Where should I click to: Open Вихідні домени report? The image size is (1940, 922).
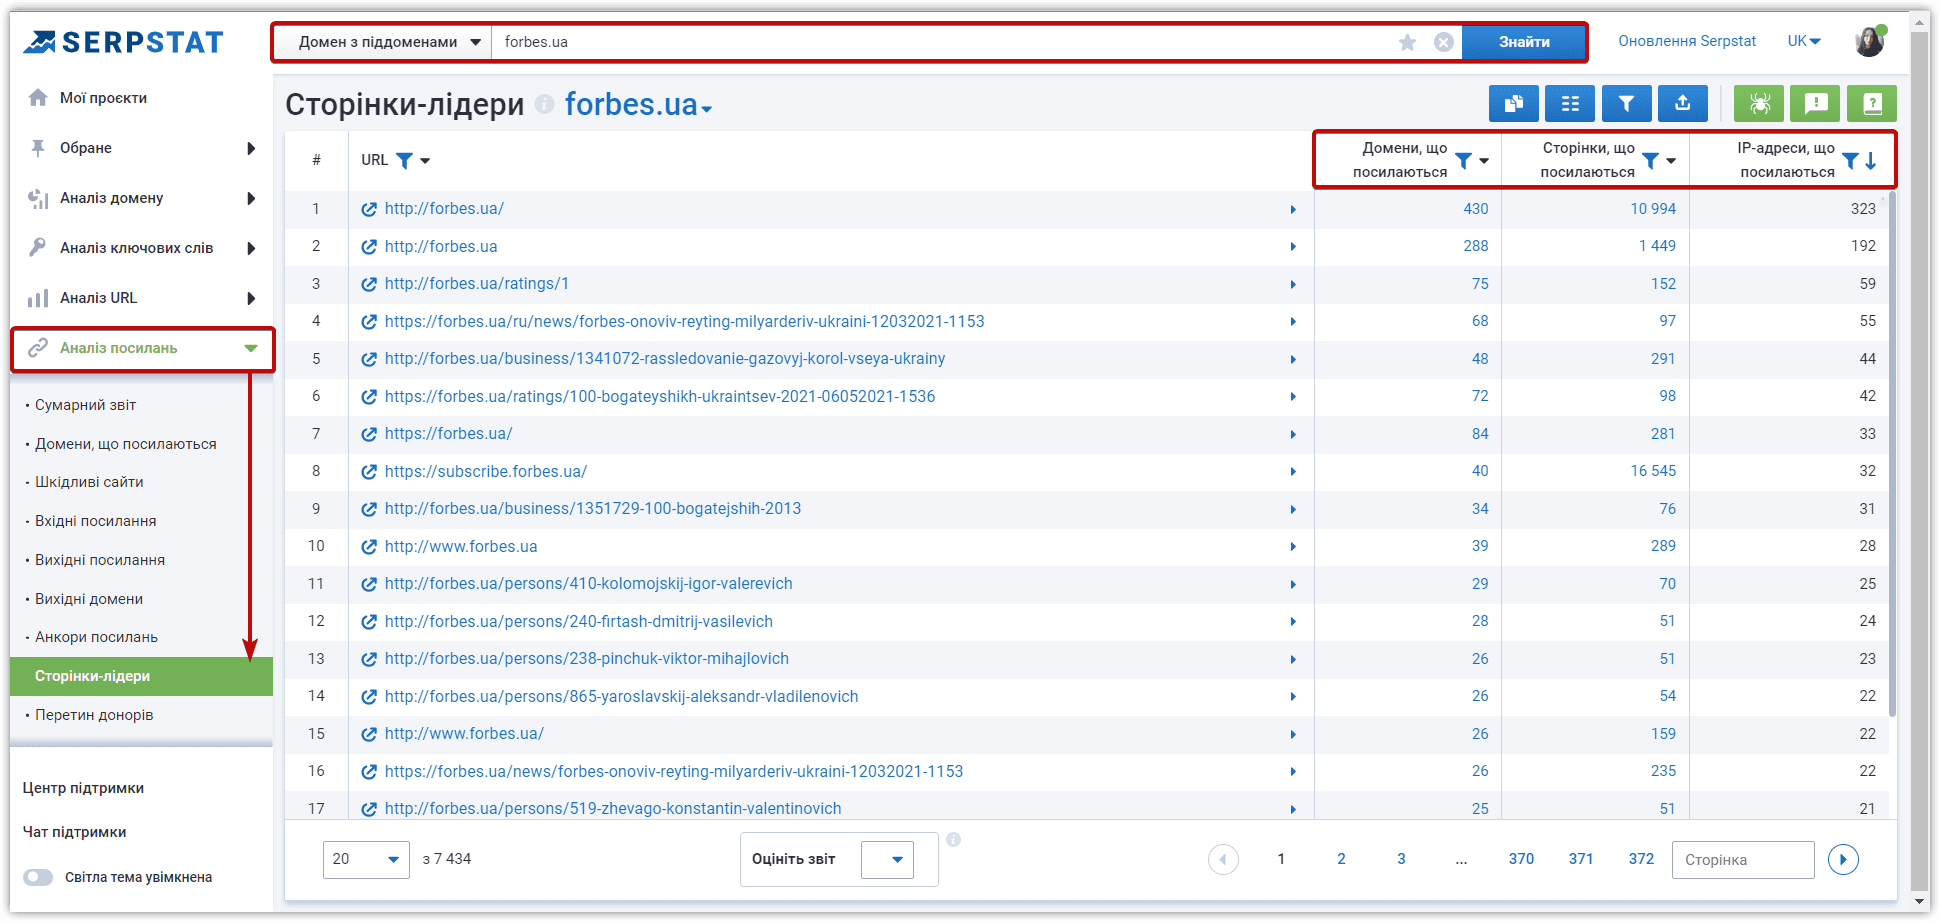[89, 599]
